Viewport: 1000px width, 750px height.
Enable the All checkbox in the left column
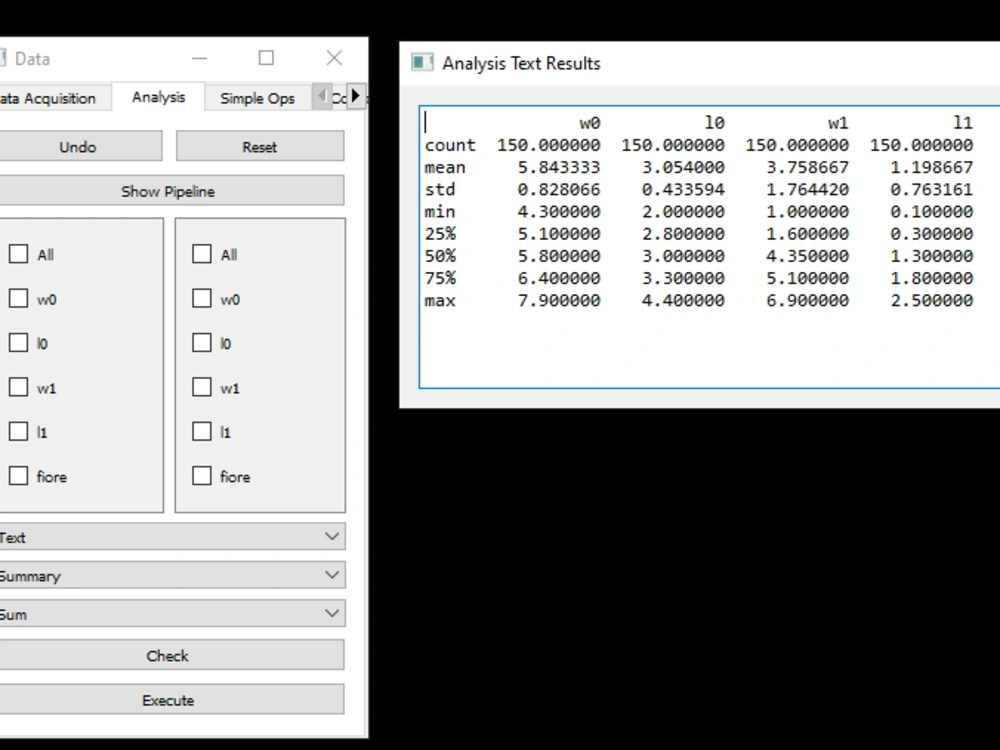pos(18,254)
